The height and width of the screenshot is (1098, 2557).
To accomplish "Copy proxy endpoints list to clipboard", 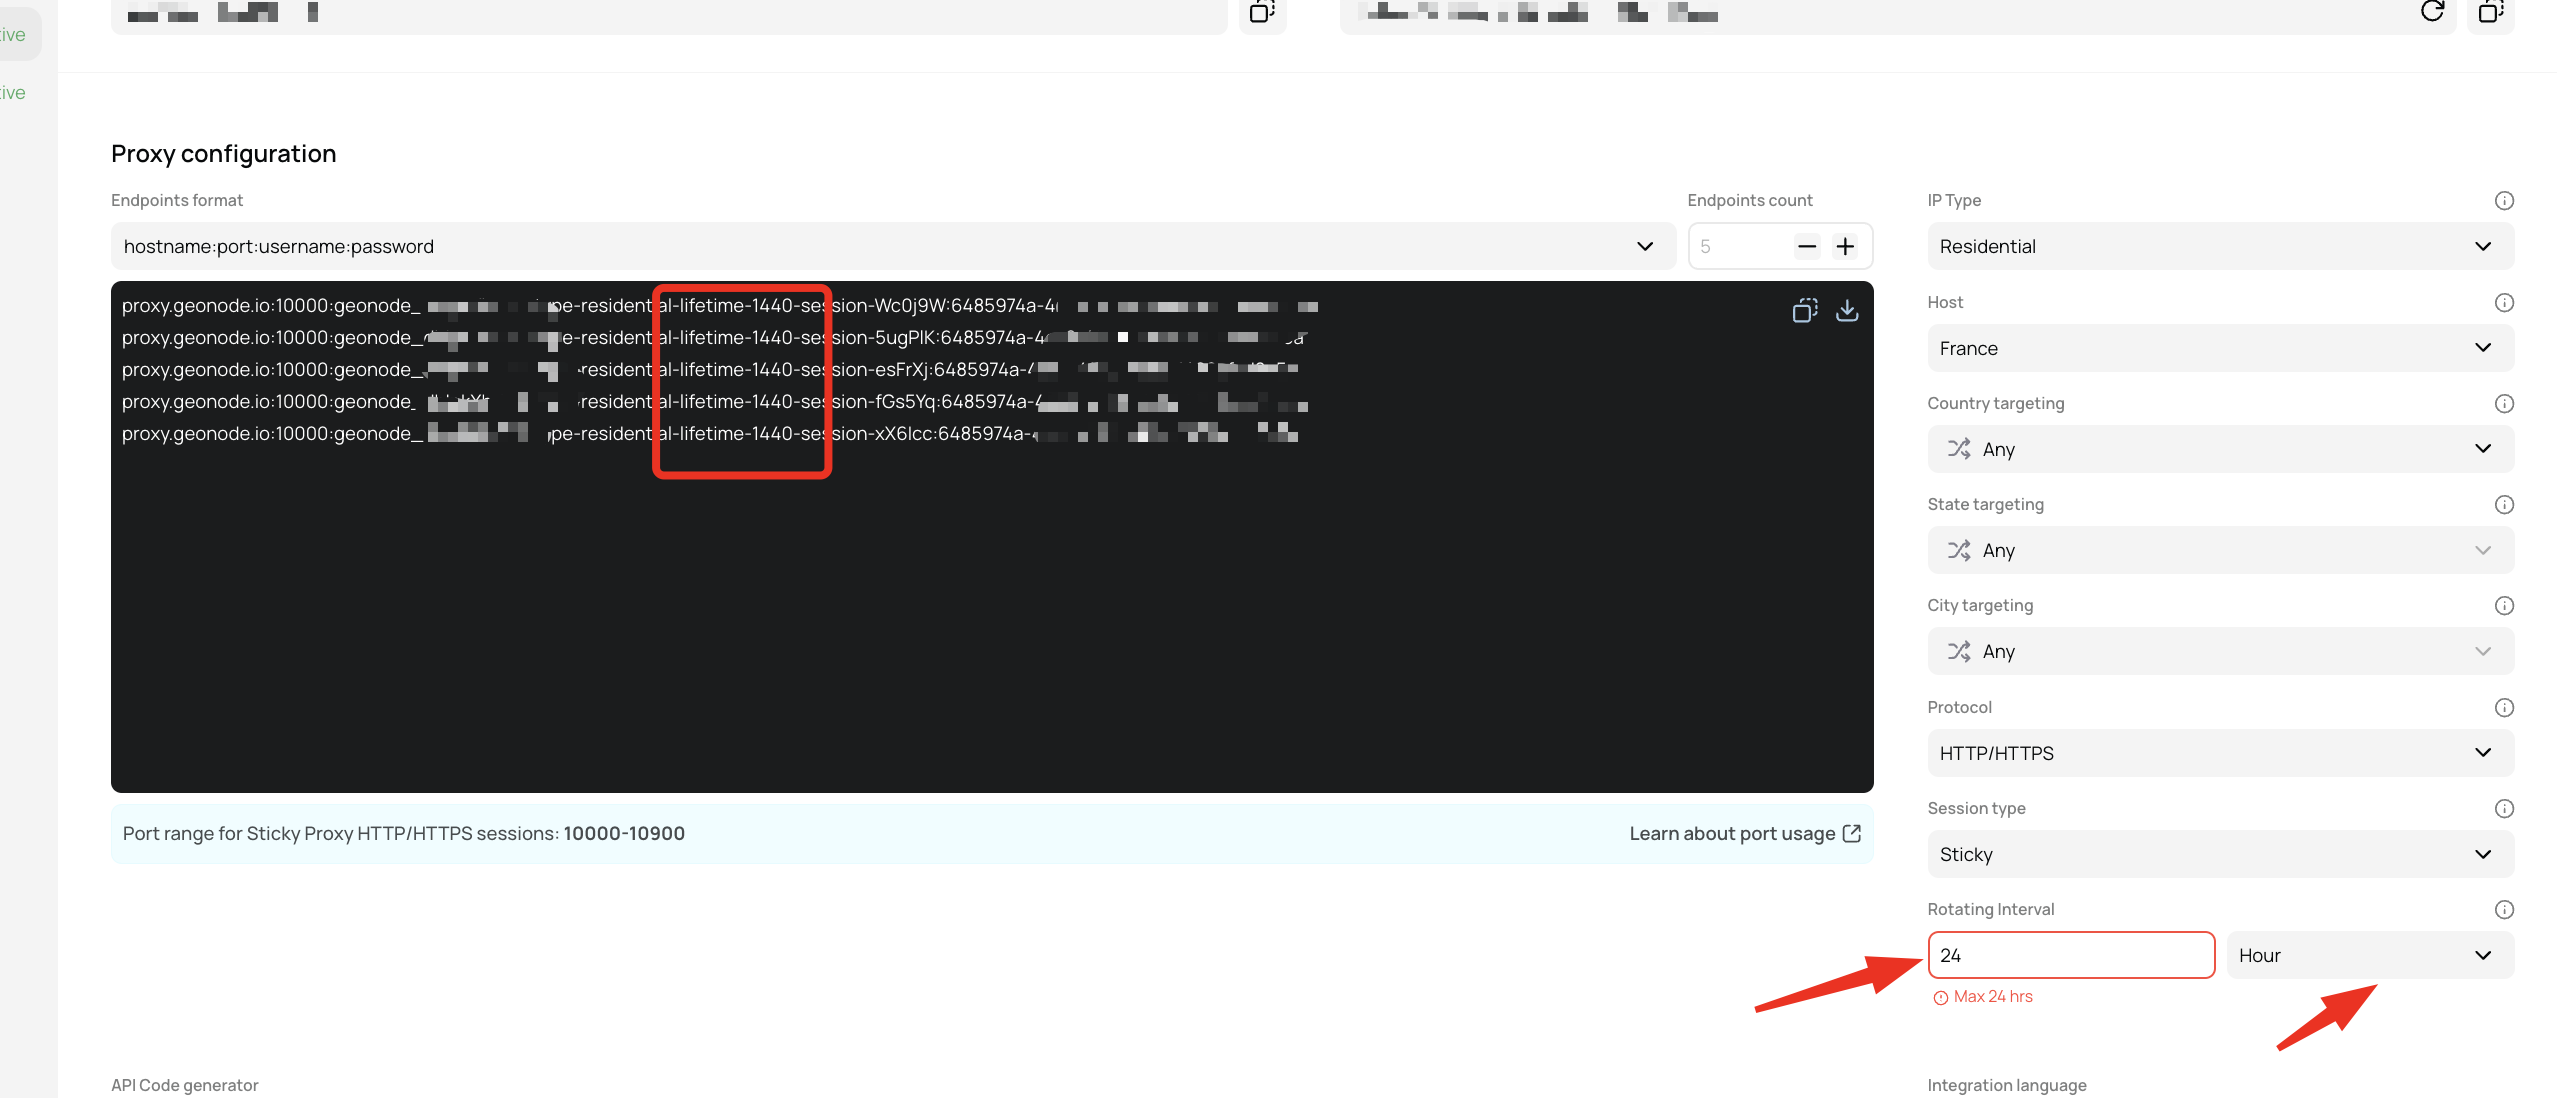I will (x=1804, y=311).
